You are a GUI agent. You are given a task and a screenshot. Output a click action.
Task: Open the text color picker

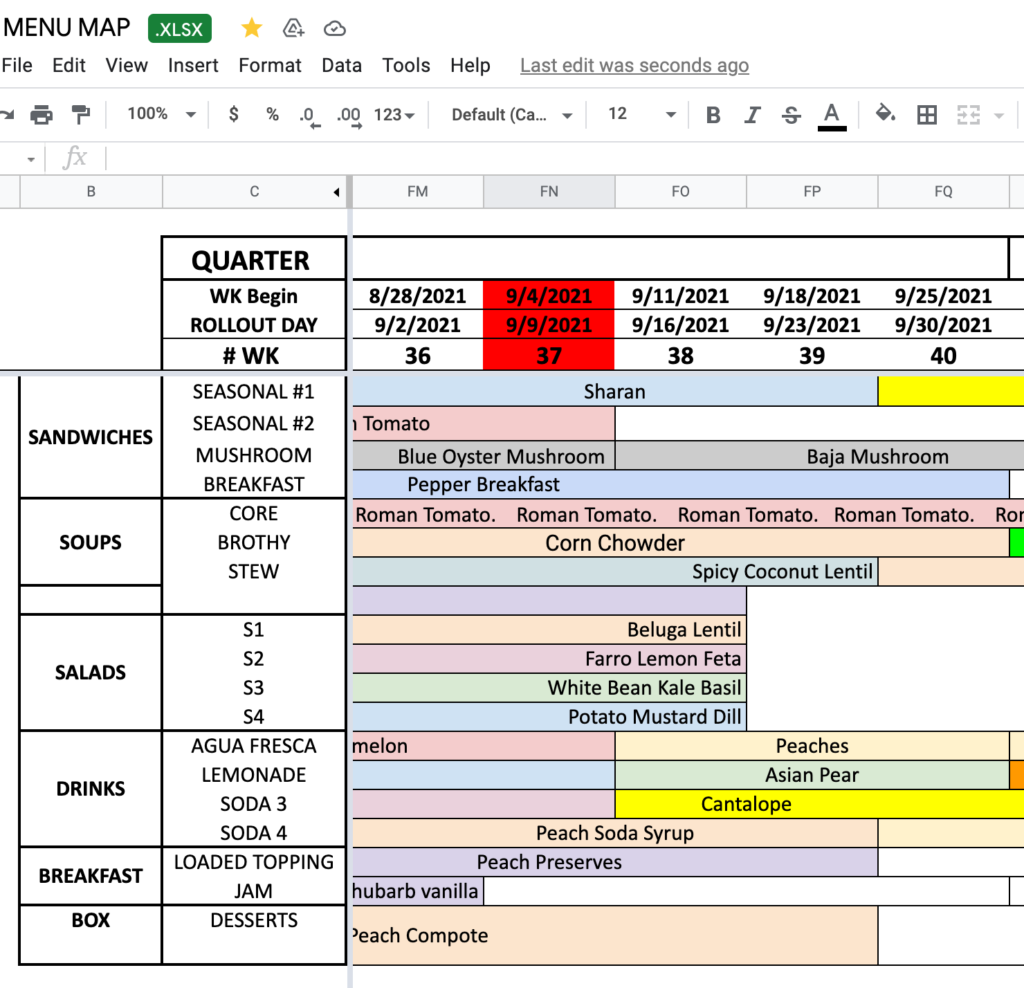[x=831, y=116]
